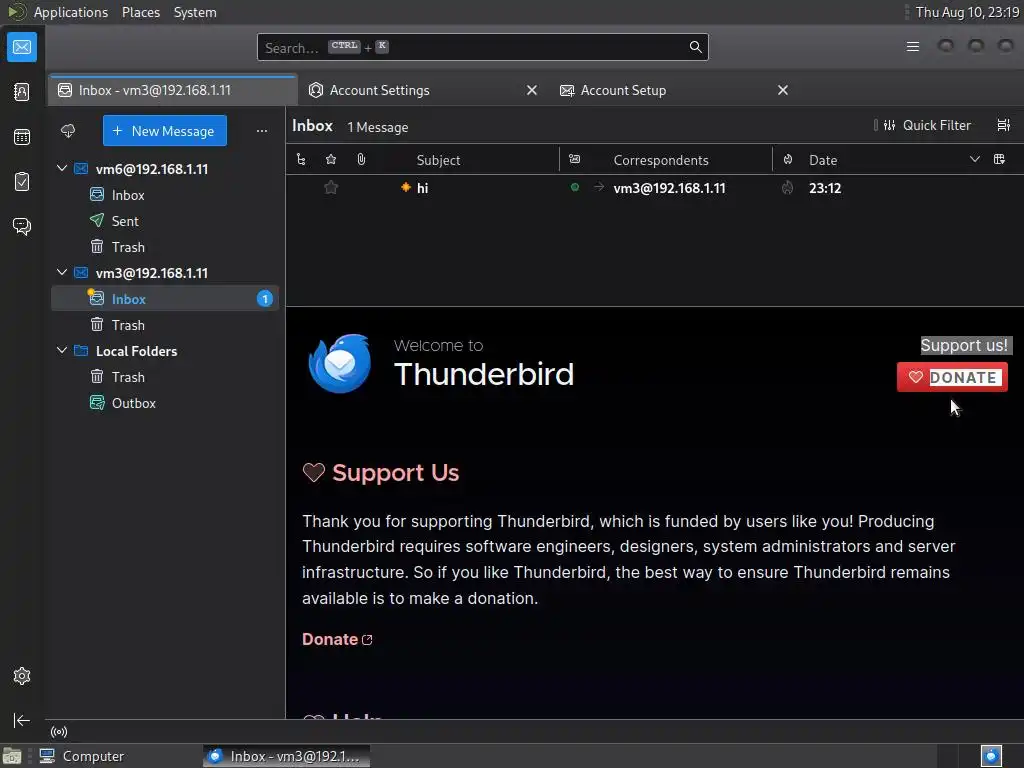Open the Address Book space
Screen dimensions: 1024x768
(x=22, y=92)
